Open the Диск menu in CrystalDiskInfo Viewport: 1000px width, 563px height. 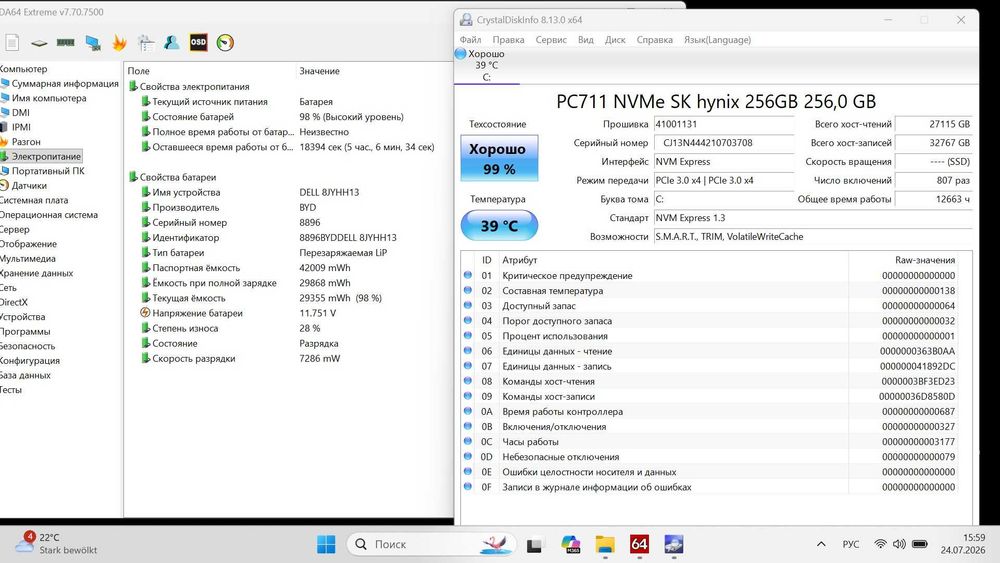(615, 40)
